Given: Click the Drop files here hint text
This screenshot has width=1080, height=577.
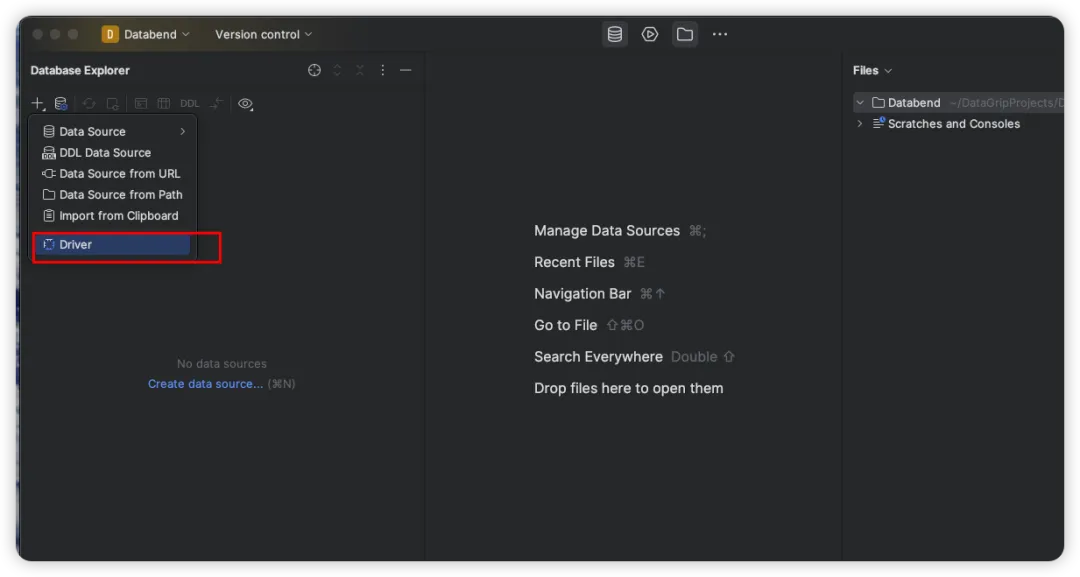Looking at the screenshot, I should pos(628,388).
